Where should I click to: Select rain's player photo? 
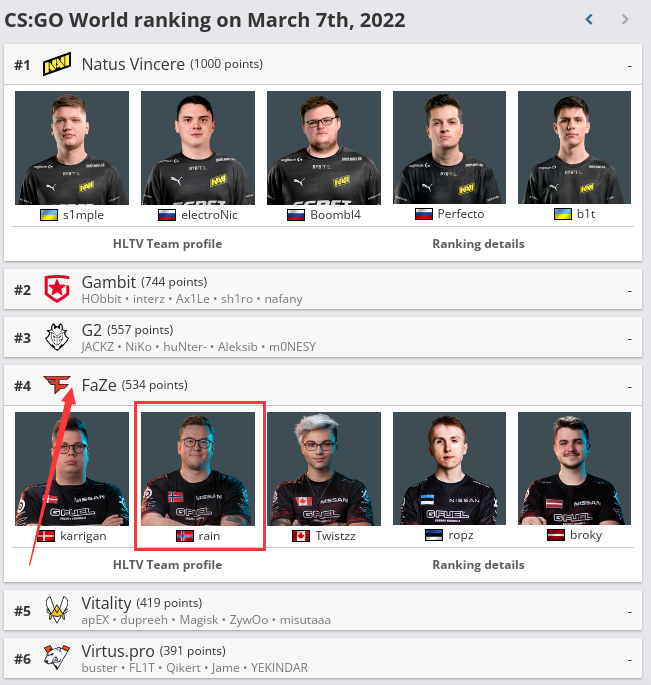point(197,468)
